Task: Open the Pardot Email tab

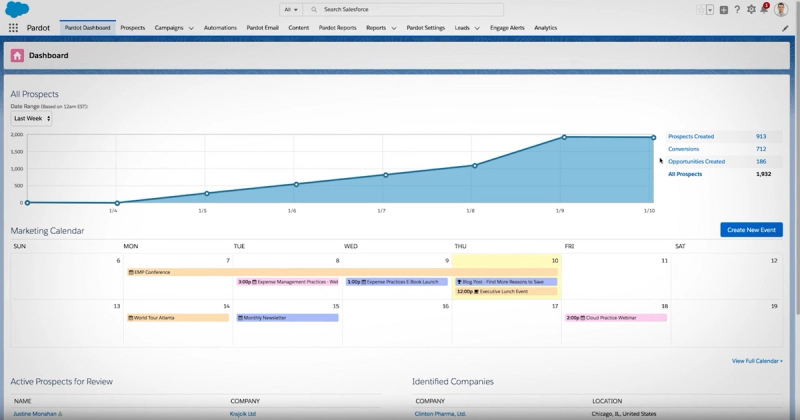Action: (262, 28)
